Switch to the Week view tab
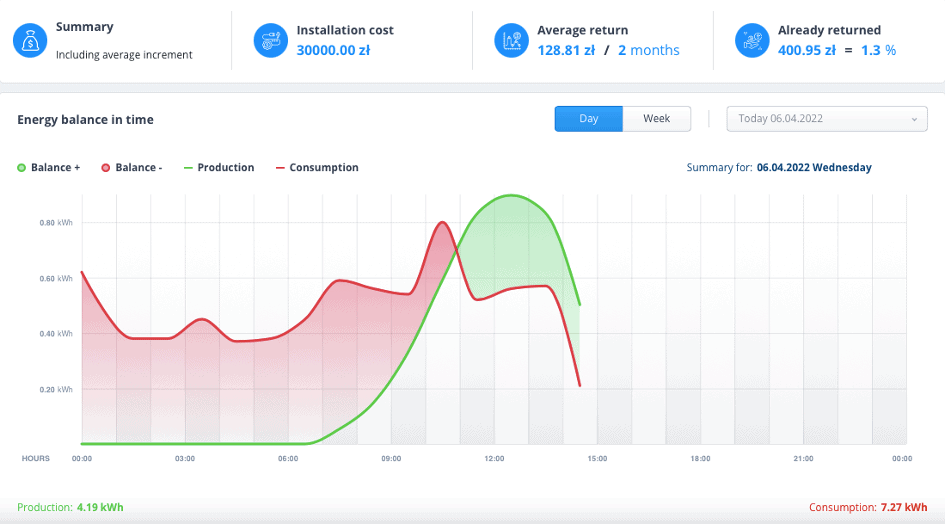This screenshot has width=945, height=525. click(657, 119)
